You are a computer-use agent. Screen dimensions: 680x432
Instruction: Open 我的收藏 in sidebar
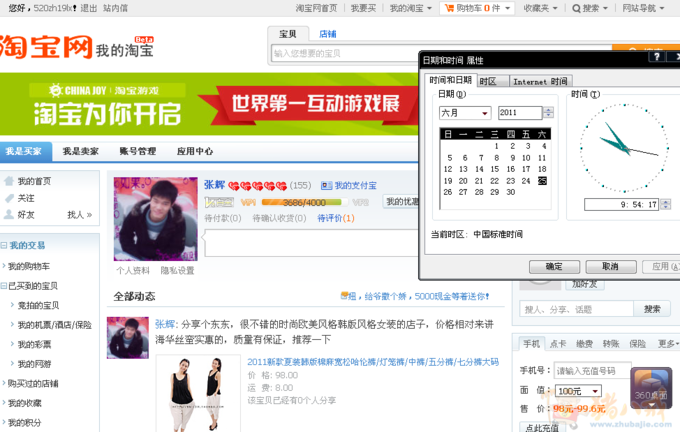pyautogui.click(x=25, y=403)
